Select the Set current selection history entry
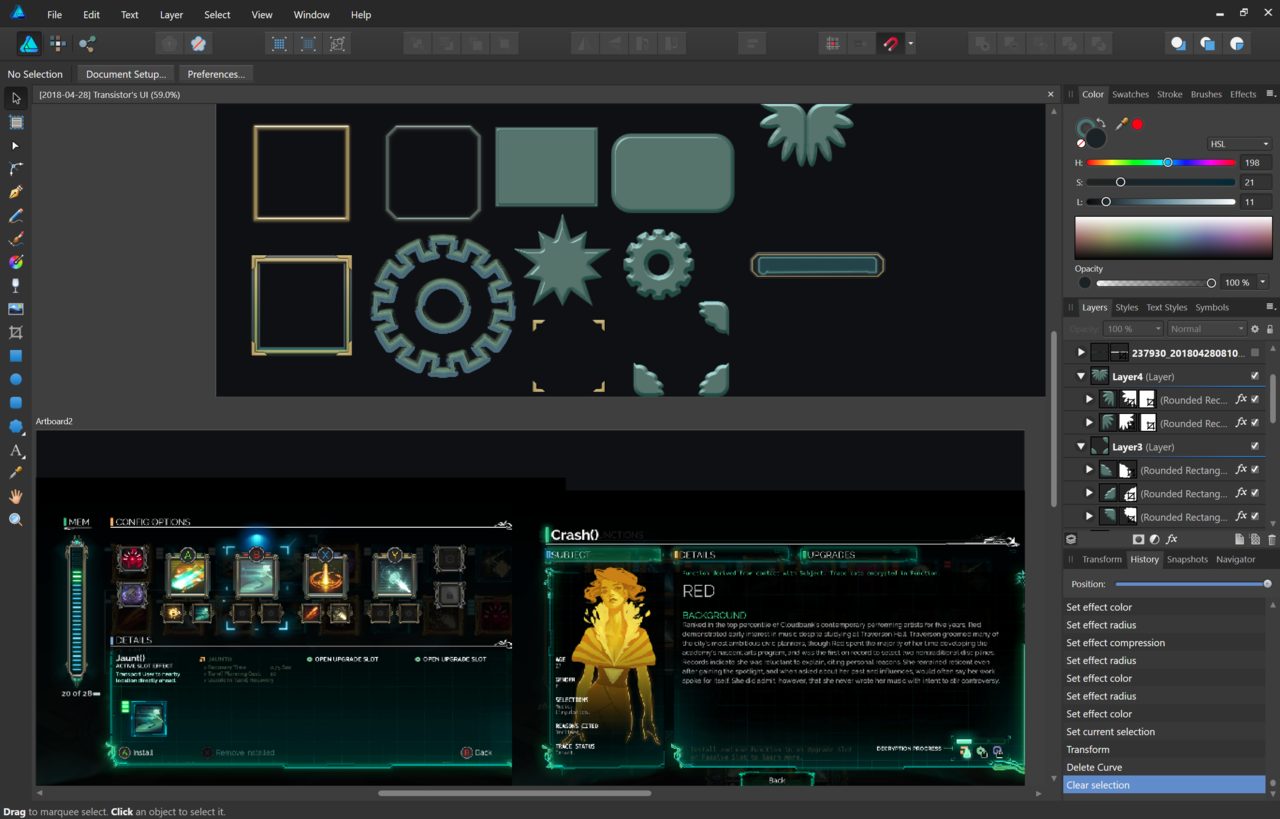 click(1164, 732)
